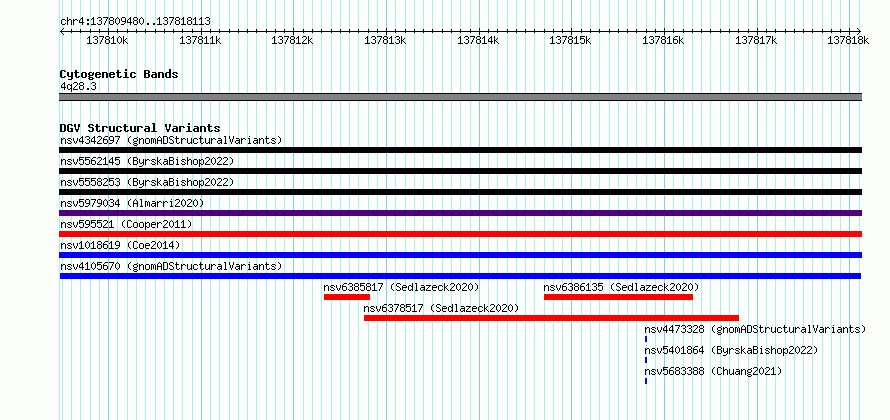Click the Cytogenetic Bands track title
The width and height of the screenshot is (890, 420).
click(119, 74)
